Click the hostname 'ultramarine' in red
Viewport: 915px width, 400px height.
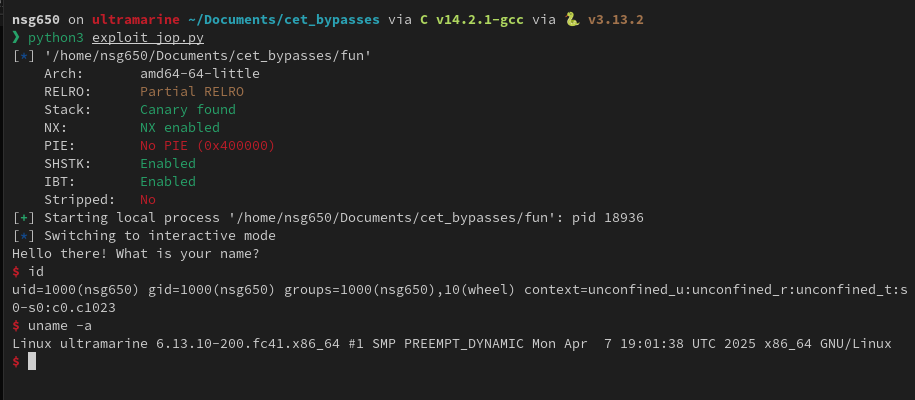click(x=136, y=20)
